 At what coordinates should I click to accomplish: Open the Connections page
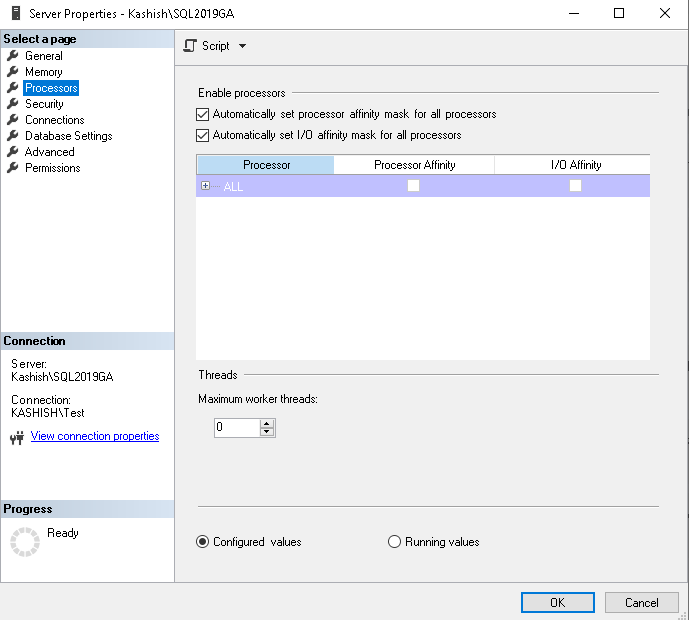tap(54, 120)
